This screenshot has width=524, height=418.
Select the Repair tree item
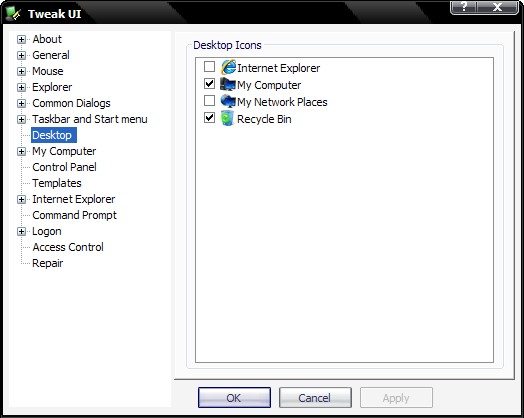(x=47, y=263)
